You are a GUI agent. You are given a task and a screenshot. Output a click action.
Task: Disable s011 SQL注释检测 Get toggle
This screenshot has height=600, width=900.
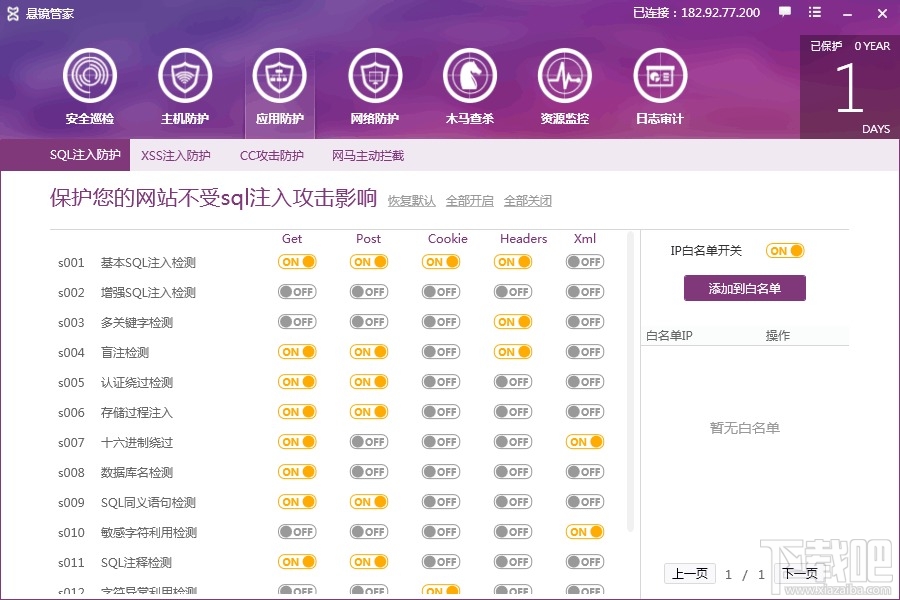[x=297, y=562]
